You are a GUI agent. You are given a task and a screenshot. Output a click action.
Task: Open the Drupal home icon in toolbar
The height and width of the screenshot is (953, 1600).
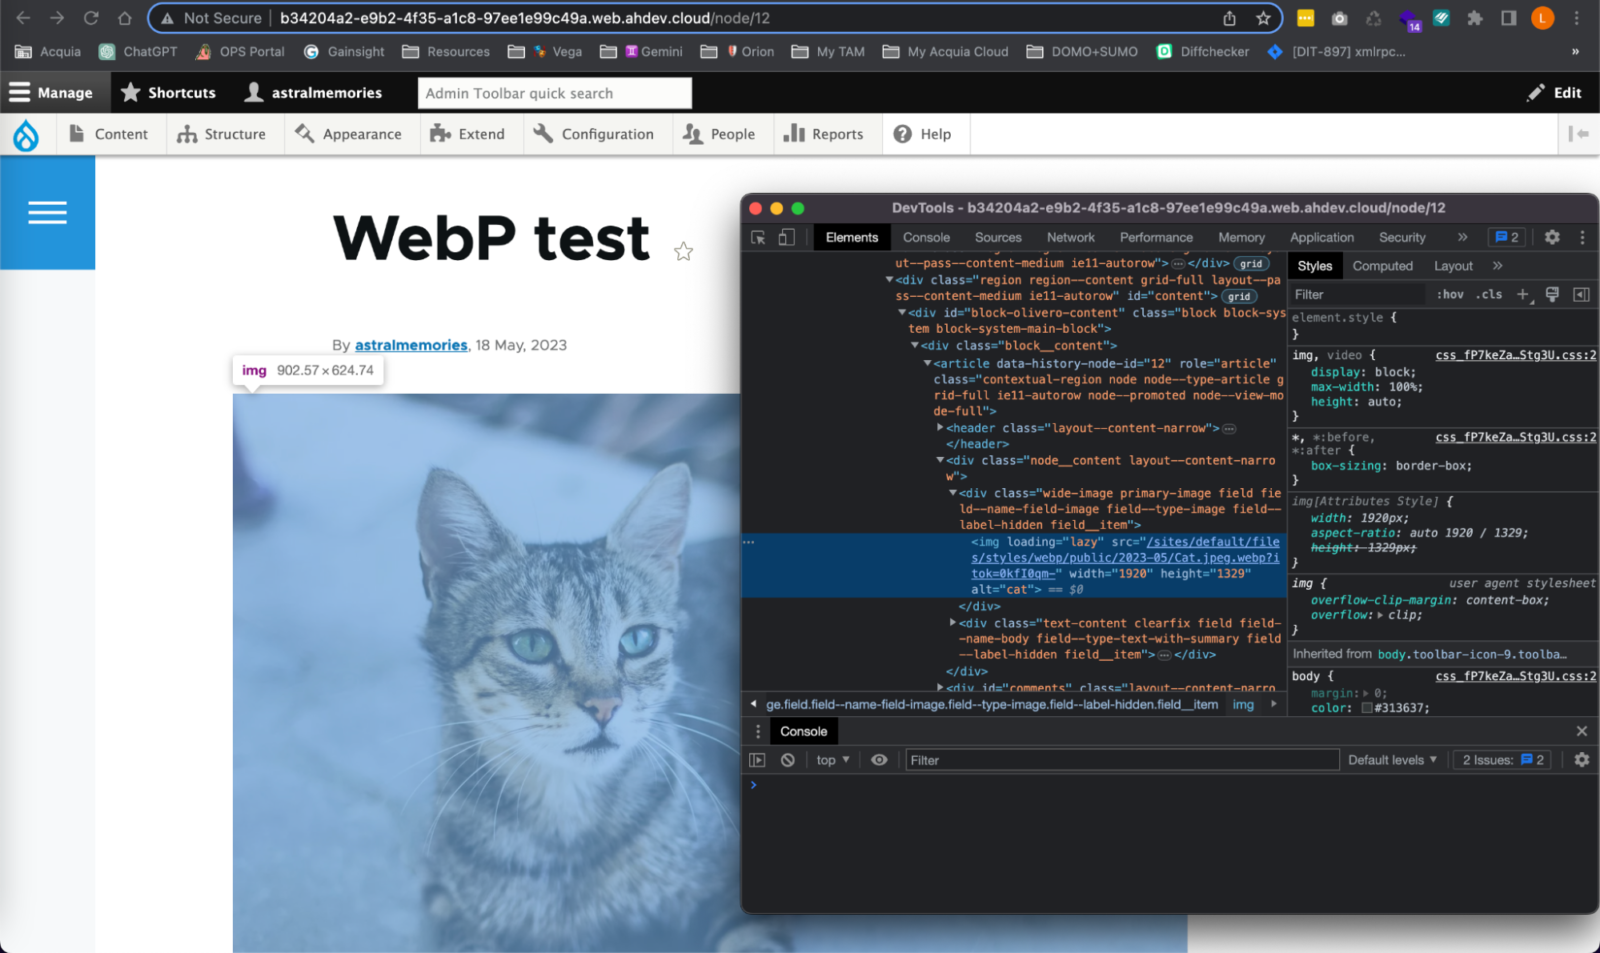click(x=27, y=133)
